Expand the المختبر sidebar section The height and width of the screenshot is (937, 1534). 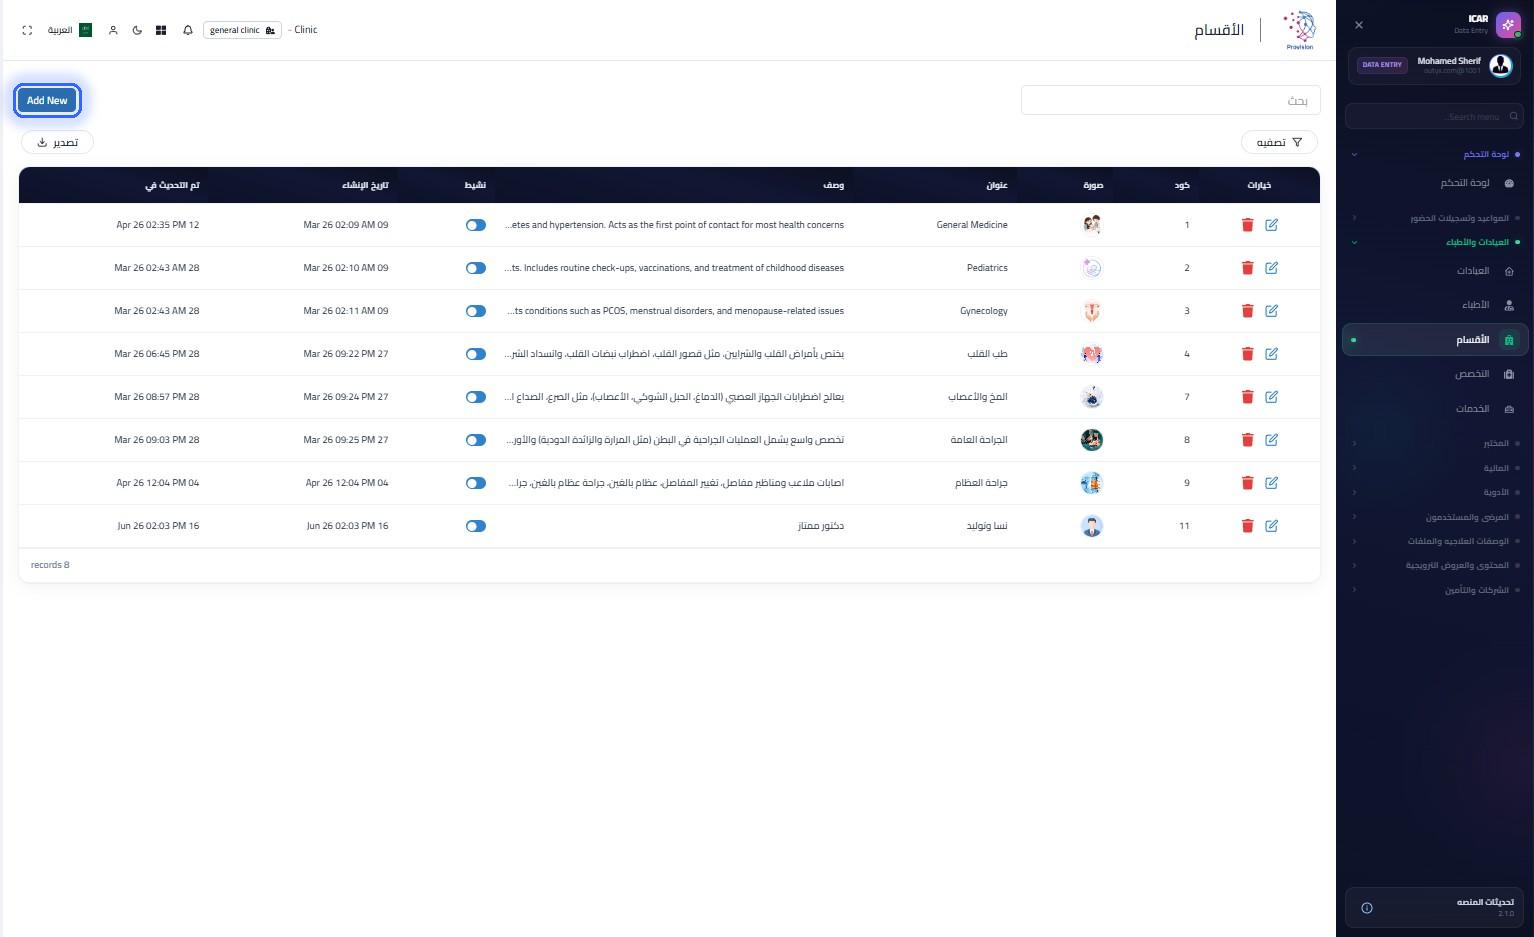coord(1436,443)
